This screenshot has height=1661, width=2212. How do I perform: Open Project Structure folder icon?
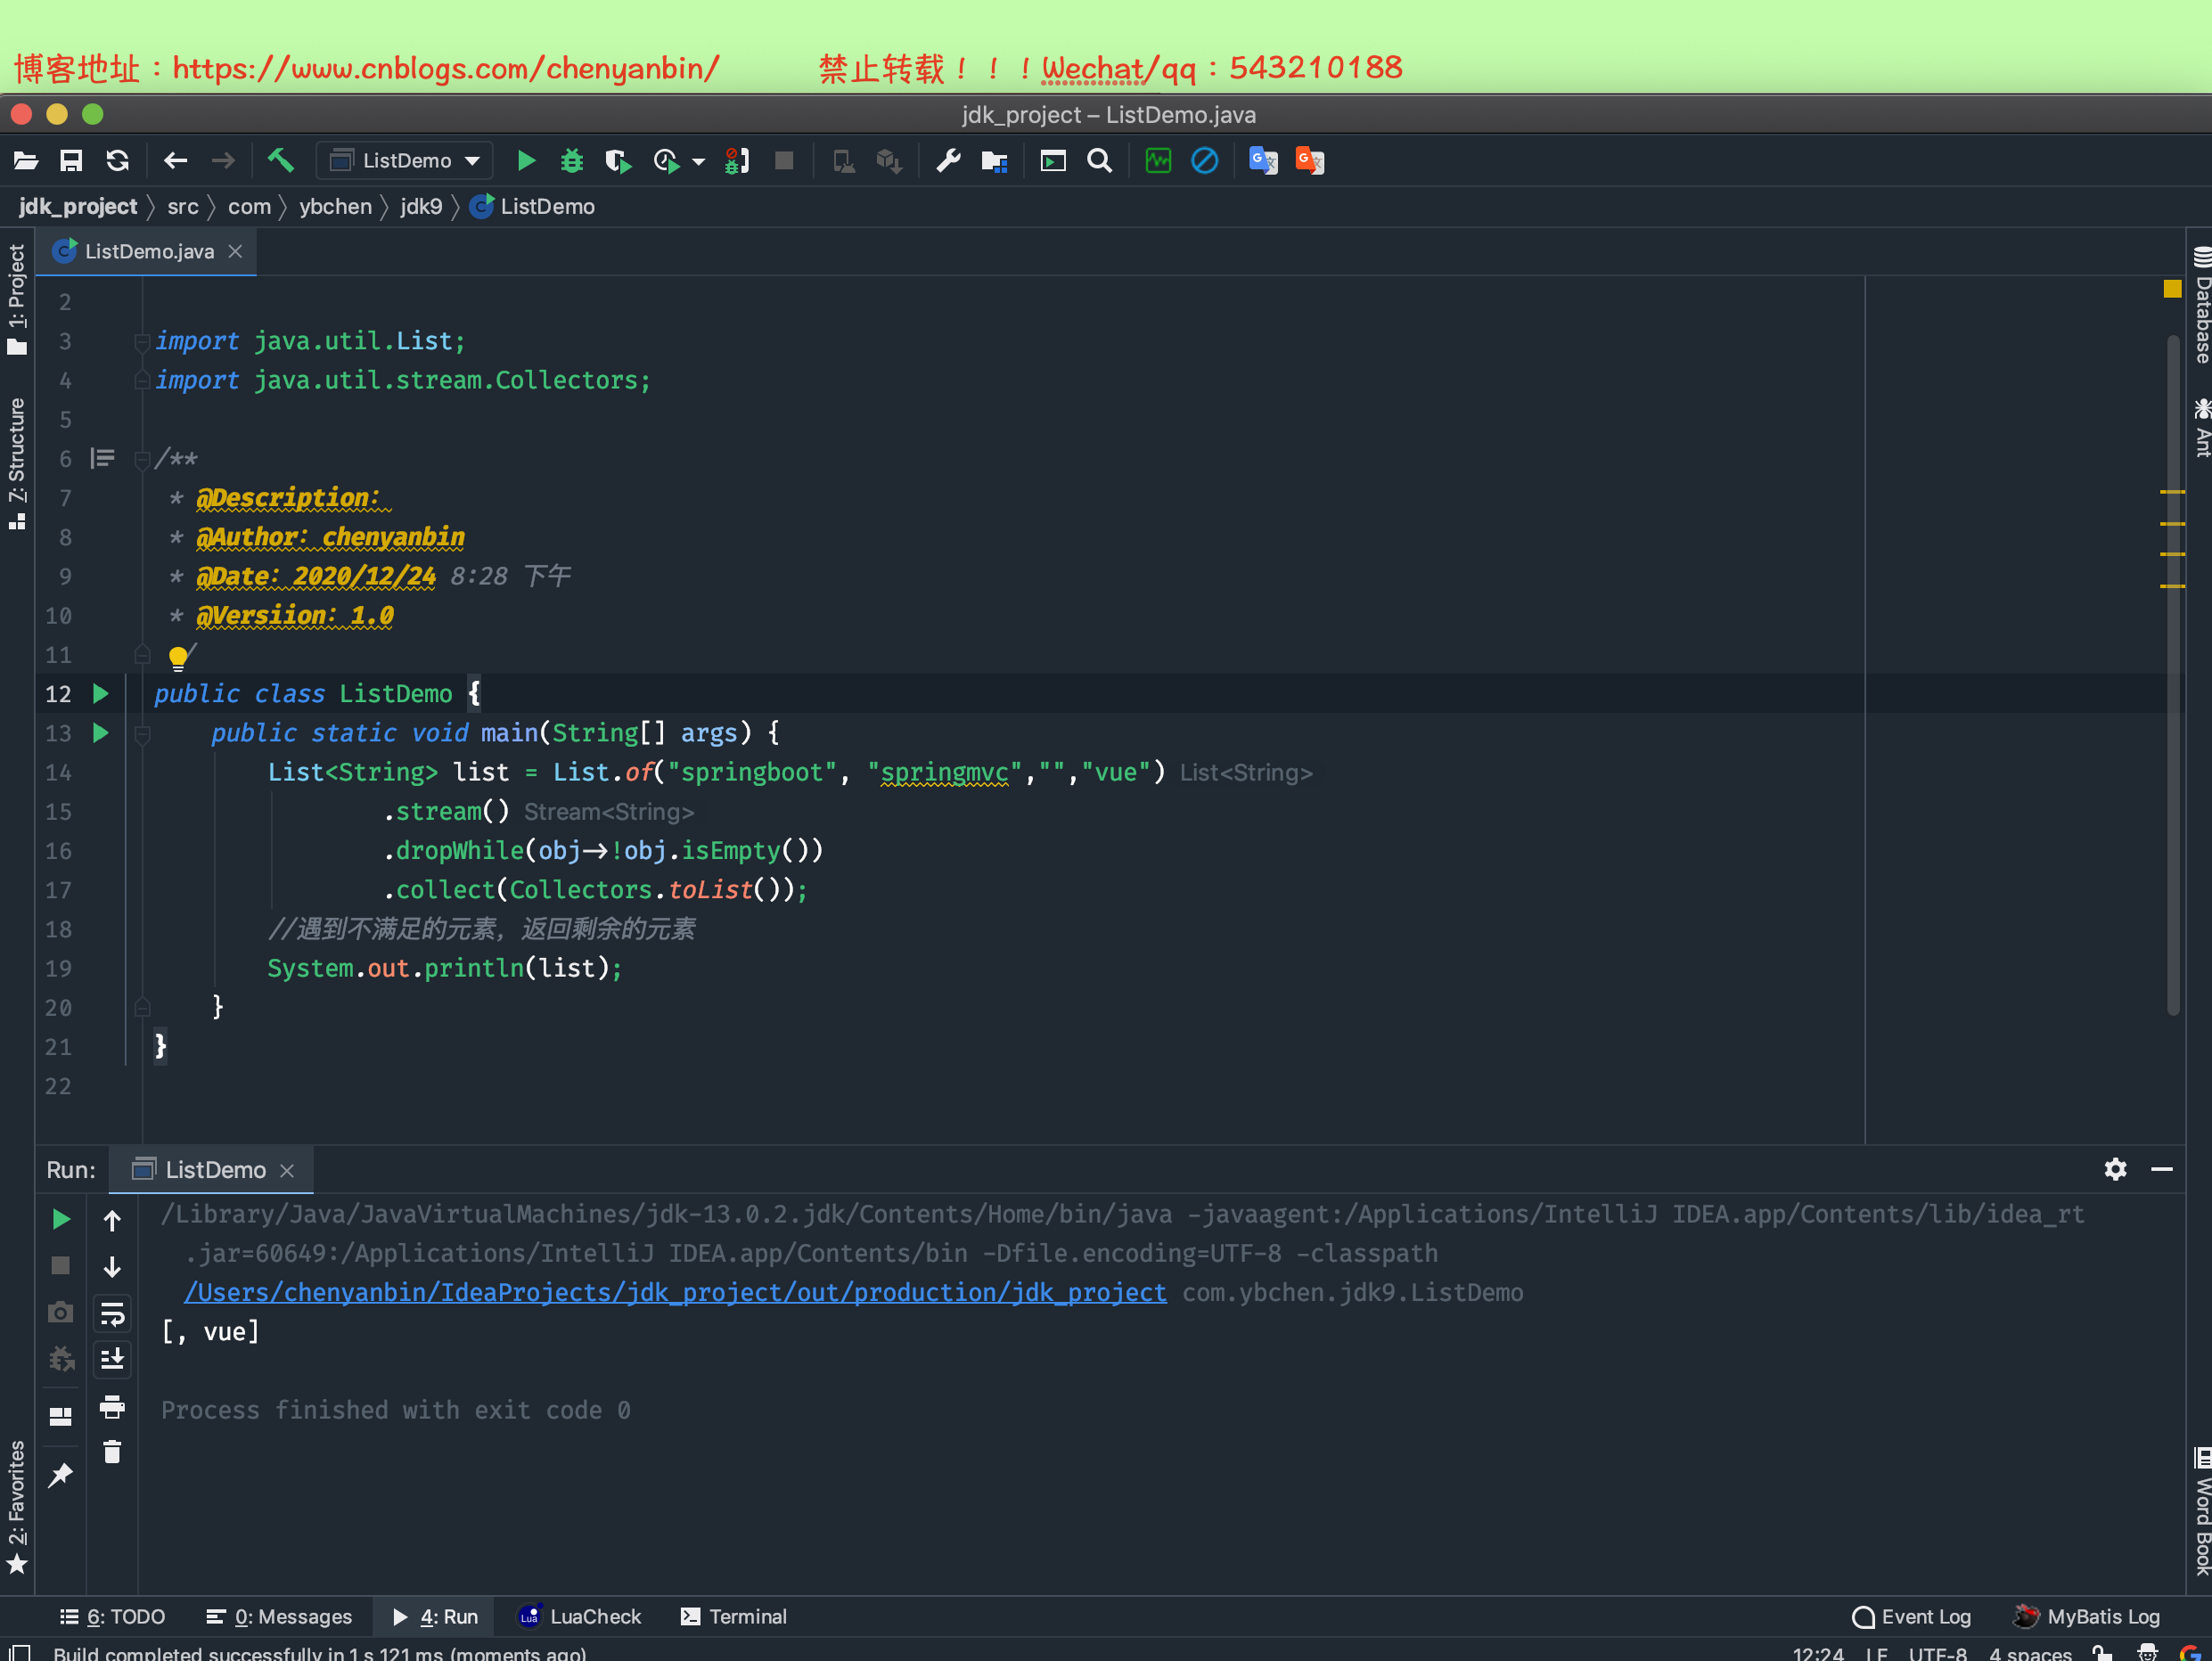[994, 160]
